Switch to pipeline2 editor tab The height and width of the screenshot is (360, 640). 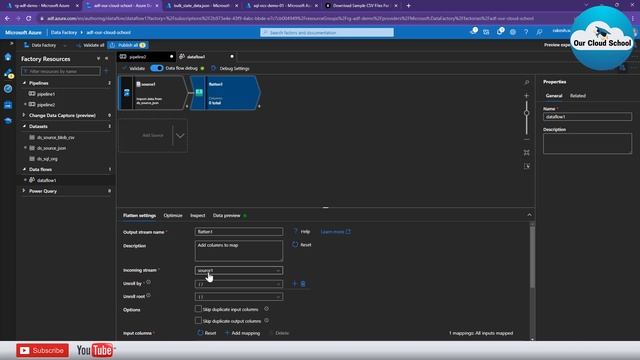click(x=146, y=57)
